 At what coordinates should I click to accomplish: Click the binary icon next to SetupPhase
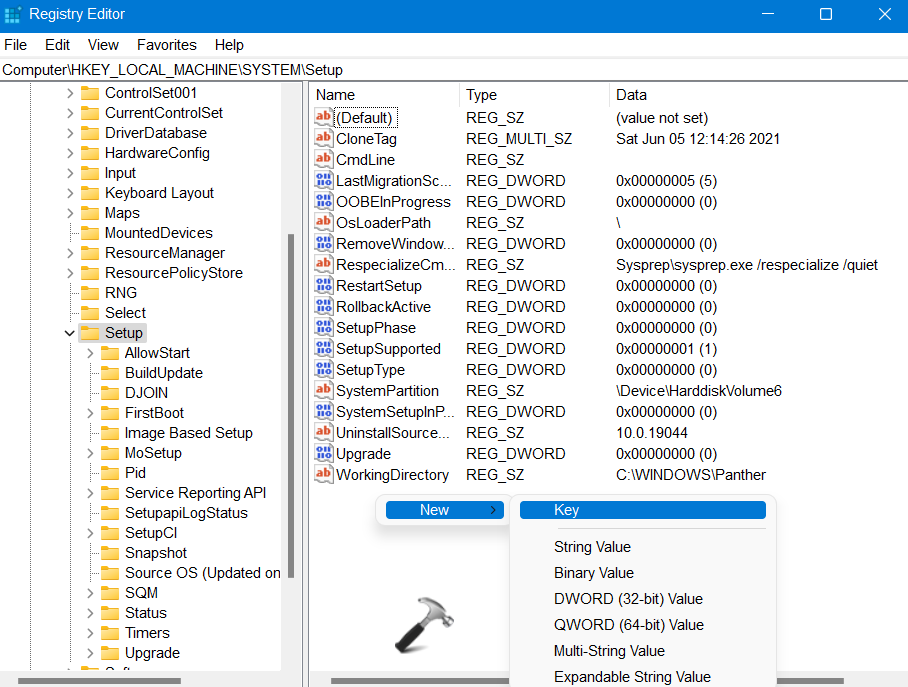[x=323, y=328]
